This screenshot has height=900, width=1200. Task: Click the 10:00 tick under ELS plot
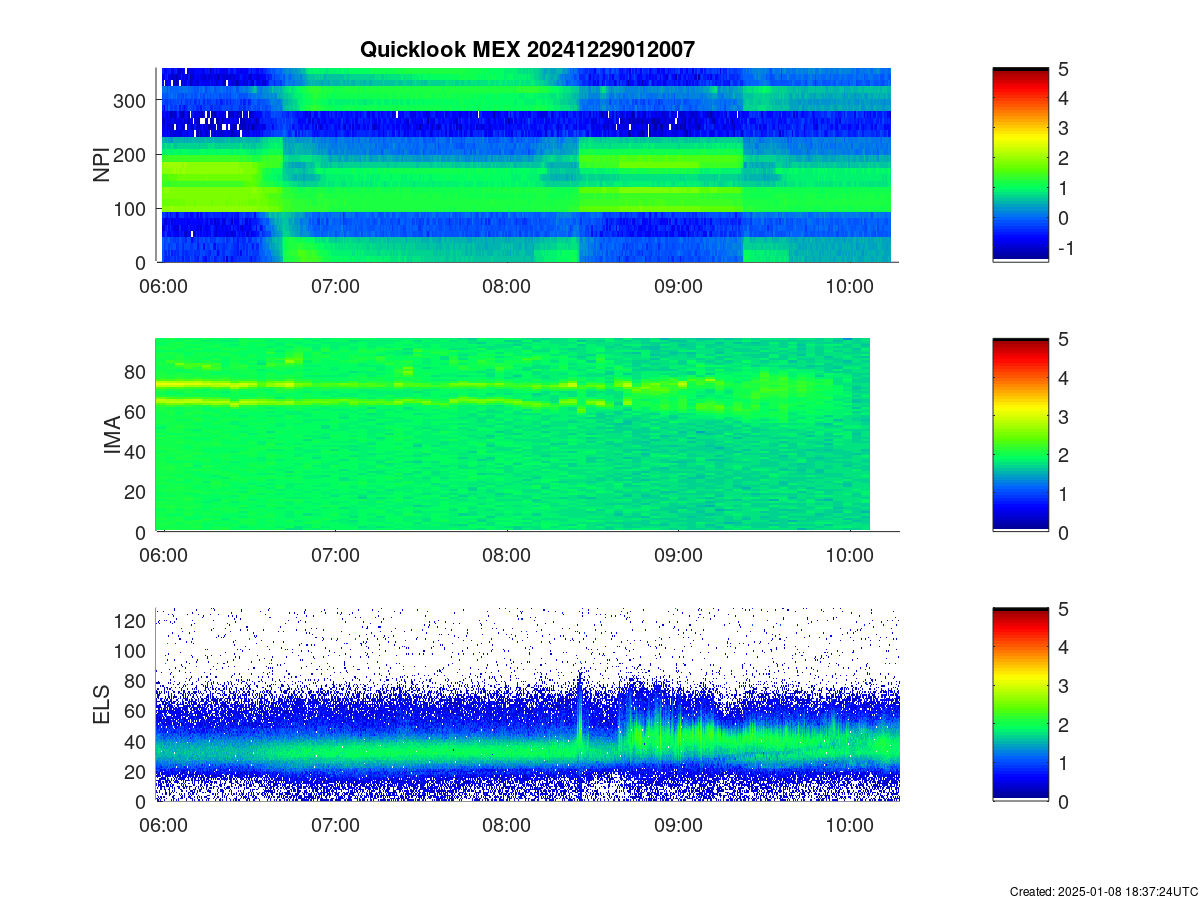click(x=850, y=827)
